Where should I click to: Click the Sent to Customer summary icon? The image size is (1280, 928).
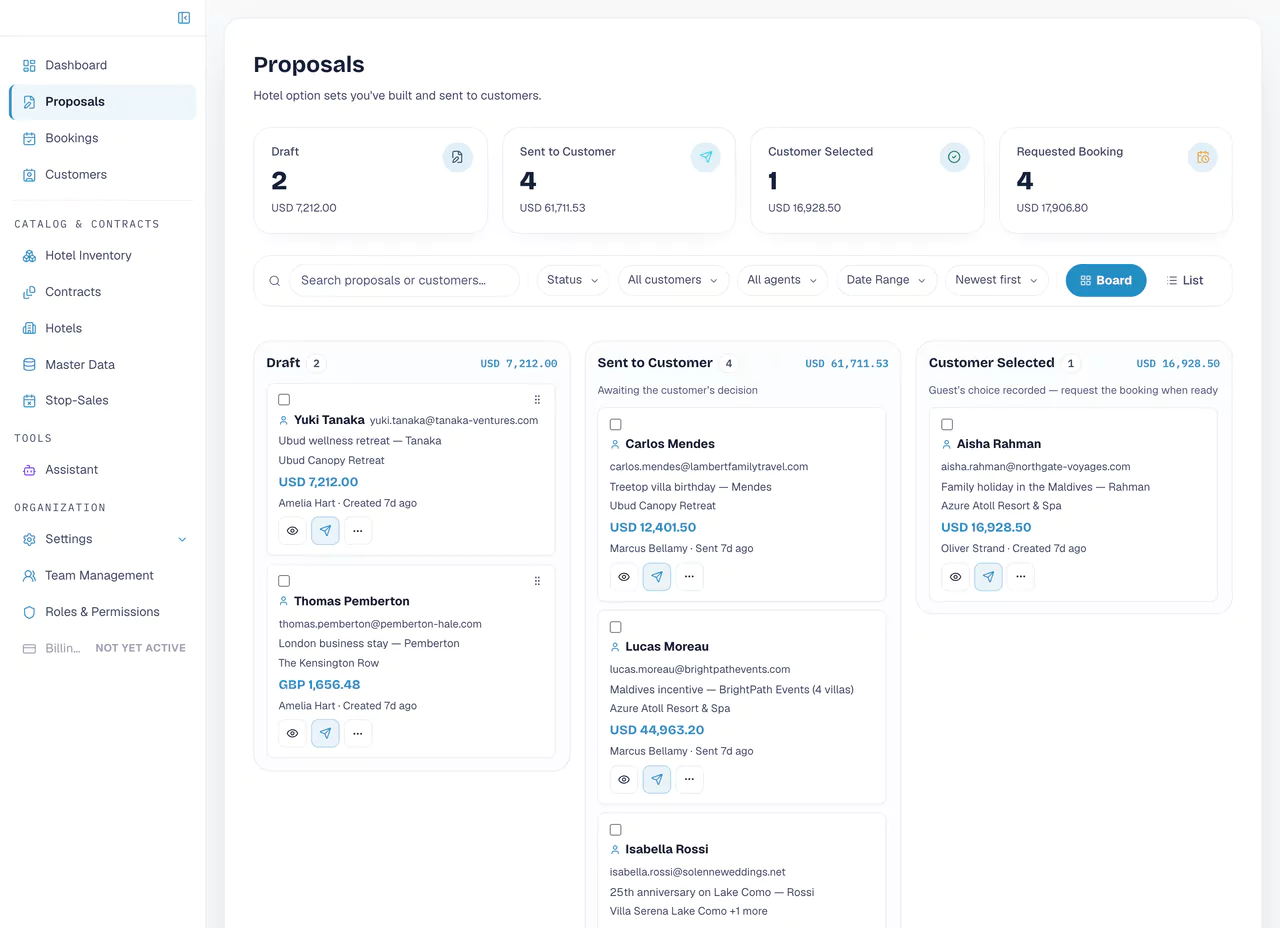click(x=706, y=157)
